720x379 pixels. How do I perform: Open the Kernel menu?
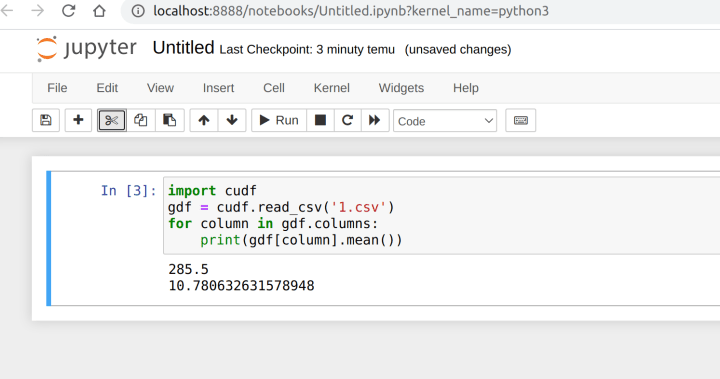click(x=332, y=88)
